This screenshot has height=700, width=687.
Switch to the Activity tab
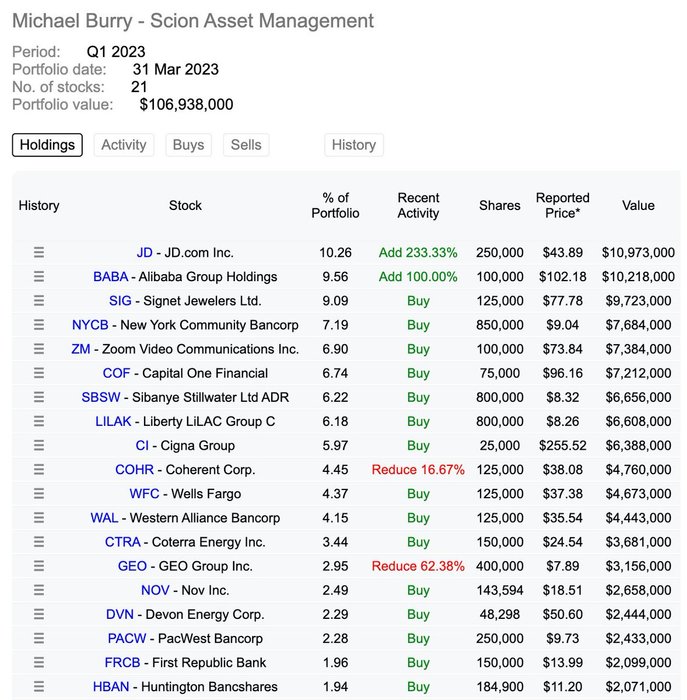pyautogui.click(x=124, y=145)
